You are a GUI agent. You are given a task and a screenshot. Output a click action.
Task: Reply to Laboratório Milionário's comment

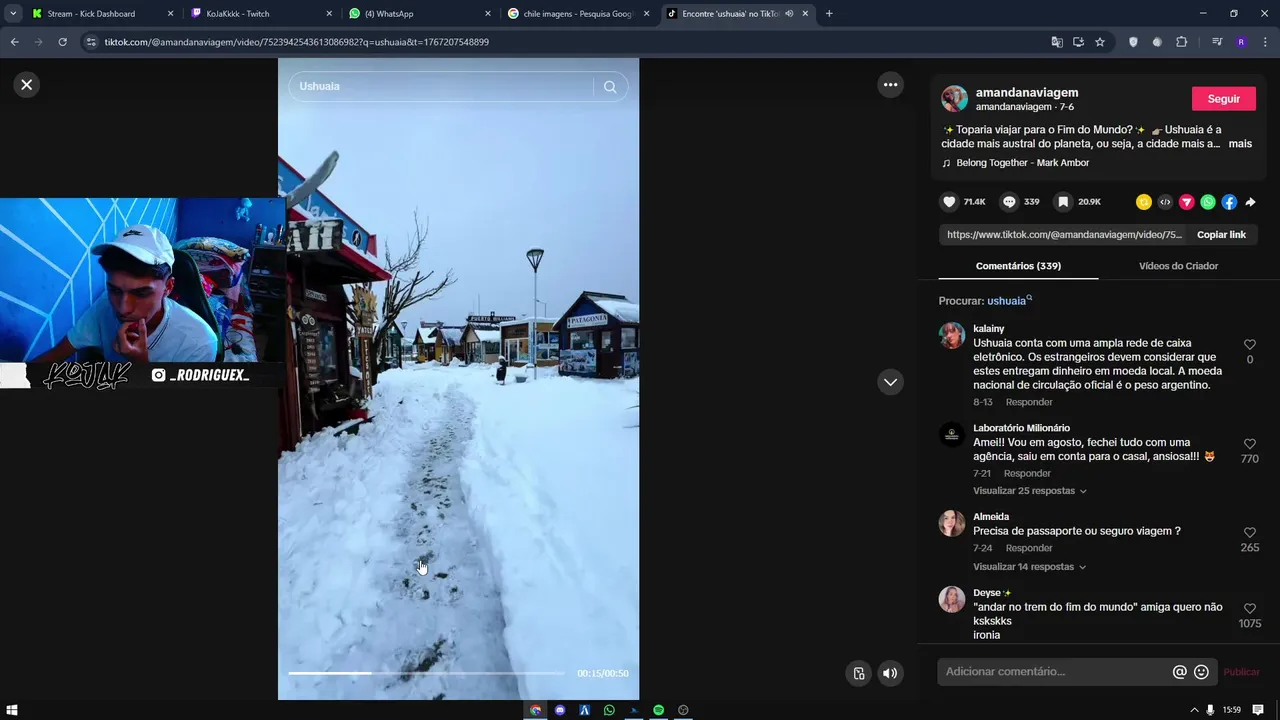coord(1027,474)
